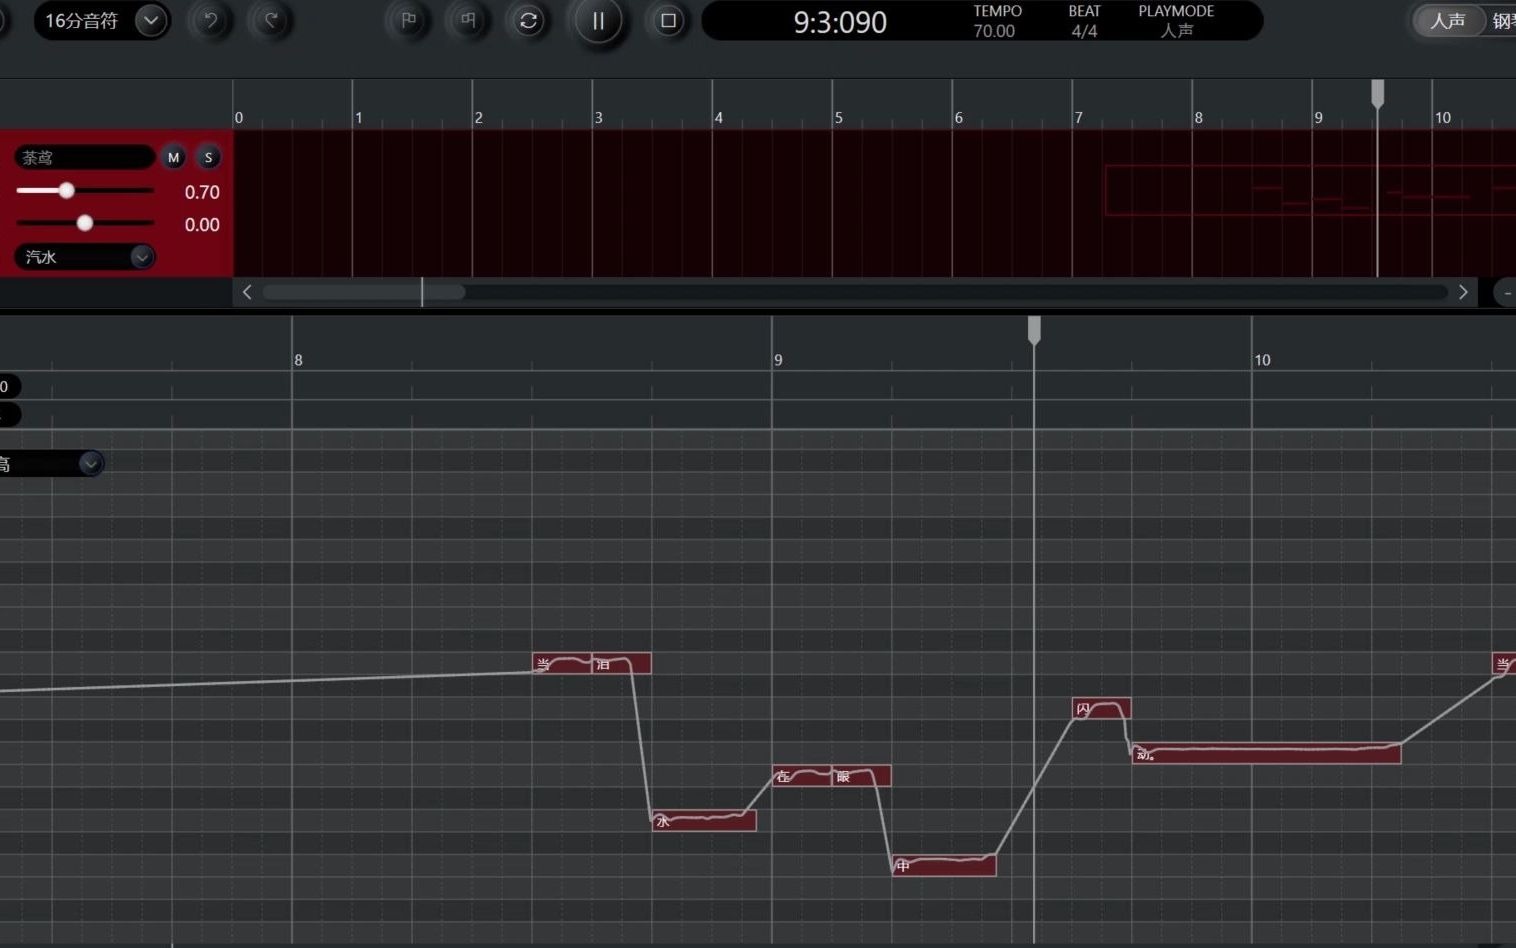The height and width of the screenshot is (948, 1516).
Task: Click the TEMPO value 70.00
Action: [994, 31]
